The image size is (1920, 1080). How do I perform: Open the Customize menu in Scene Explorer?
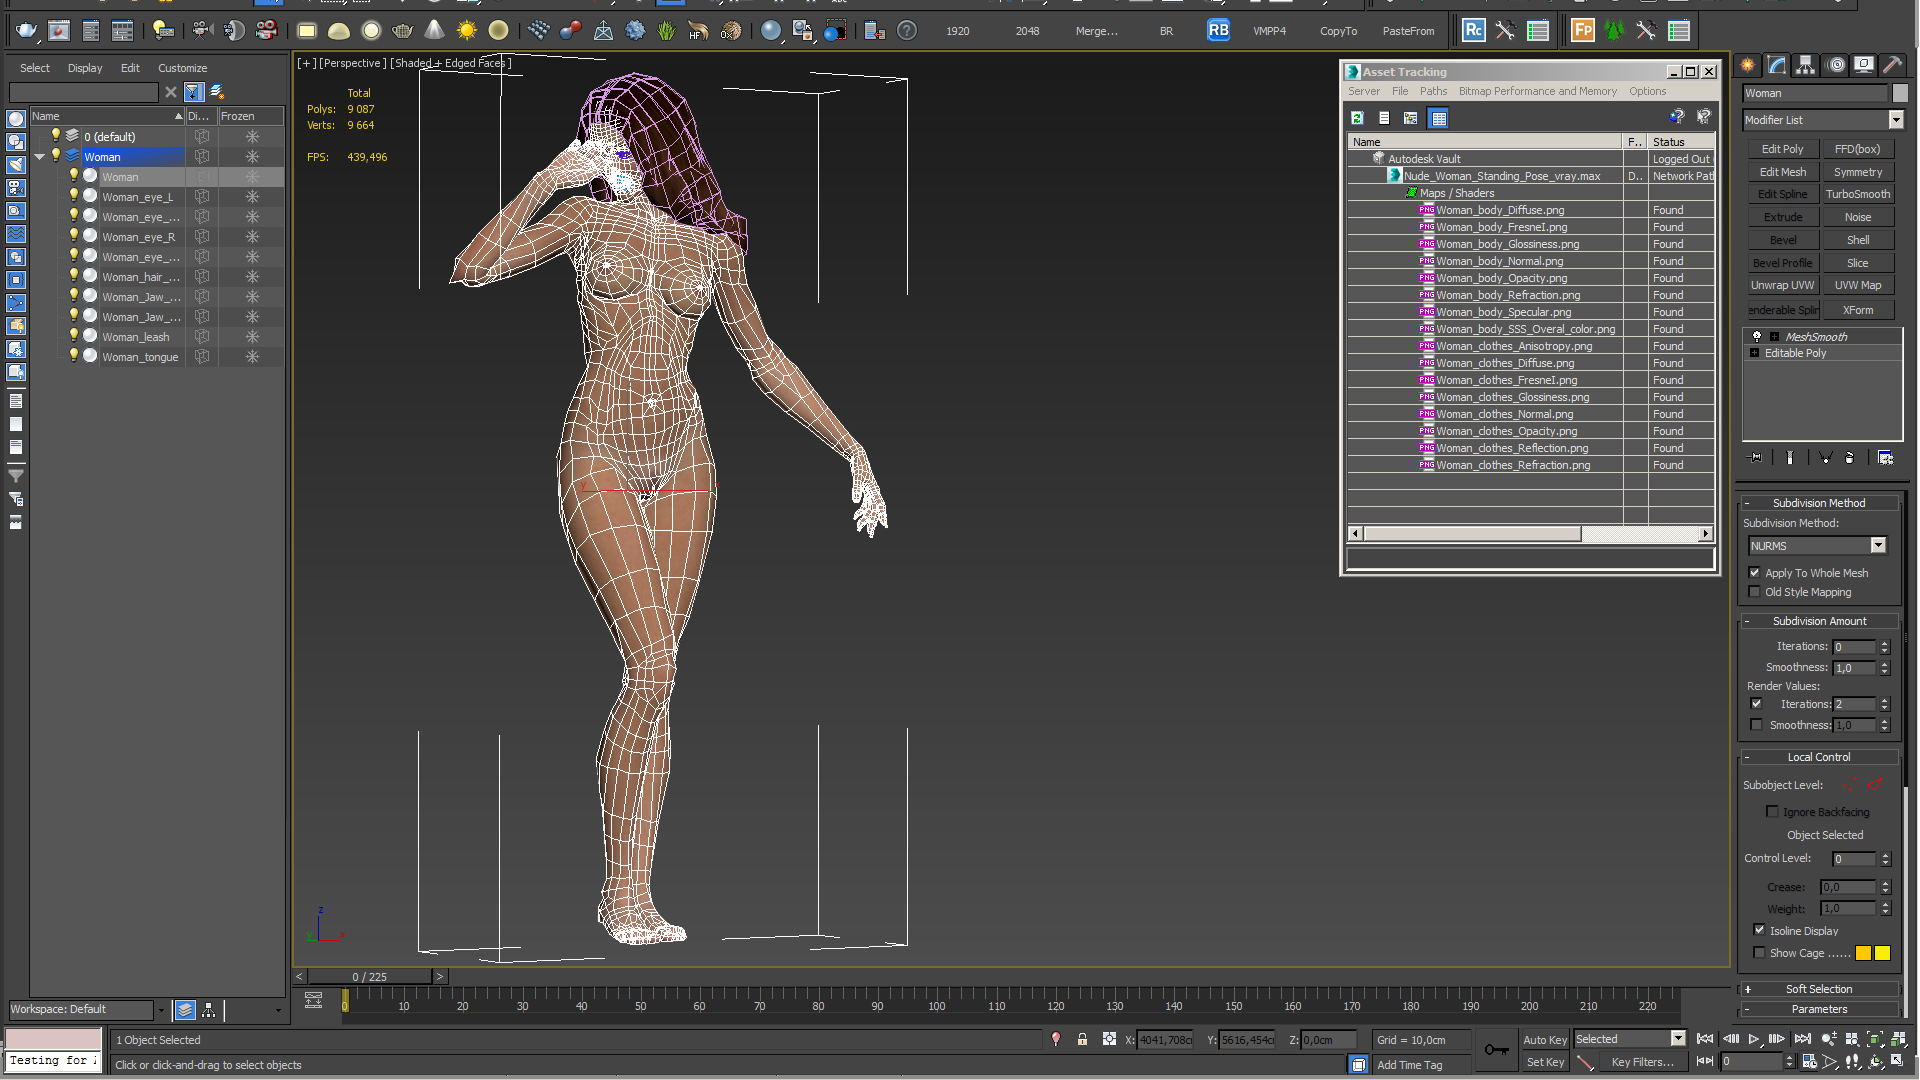point(182,68)
